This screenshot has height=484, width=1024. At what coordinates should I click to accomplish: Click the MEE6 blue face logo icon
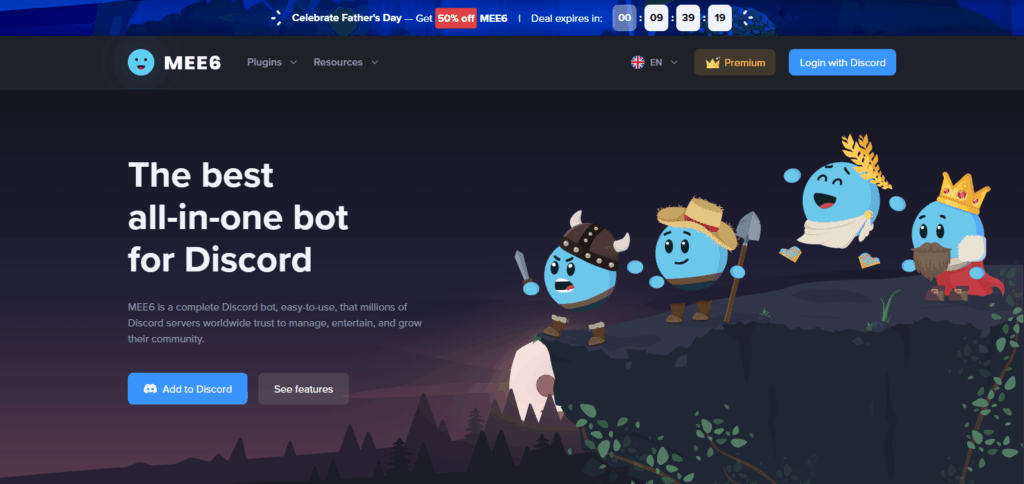(141, 63)
